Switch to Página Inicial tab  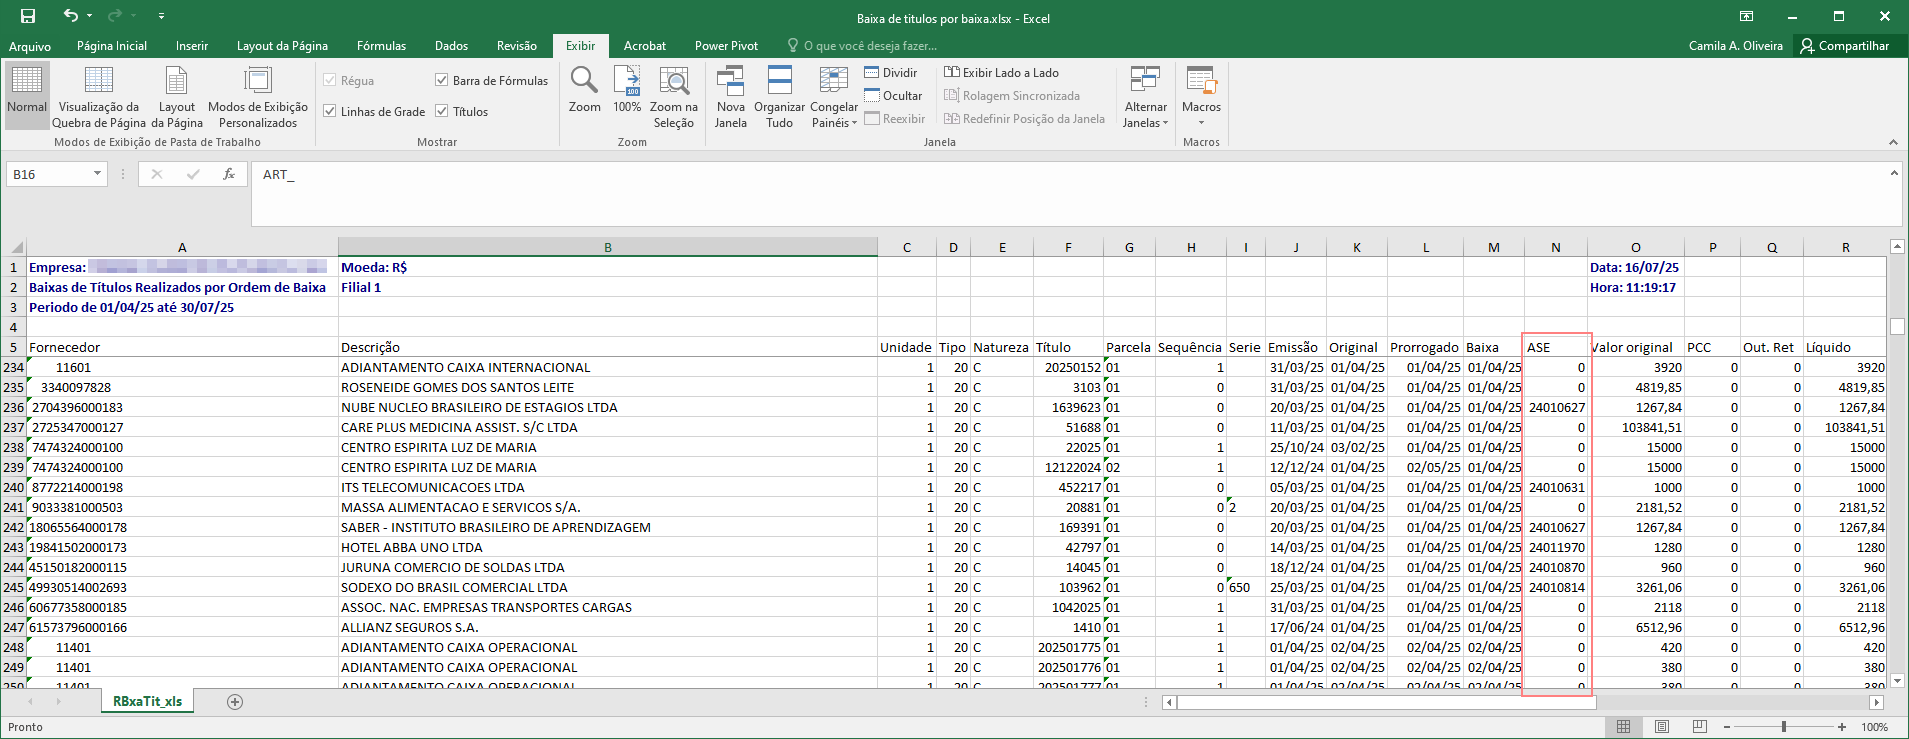[112, 46]
